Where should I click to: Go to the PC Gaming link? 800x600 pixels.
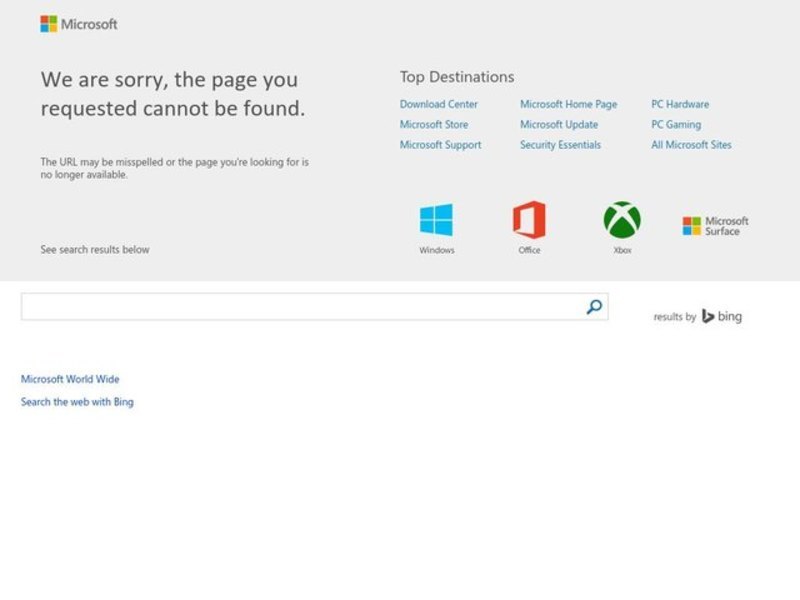676,125
